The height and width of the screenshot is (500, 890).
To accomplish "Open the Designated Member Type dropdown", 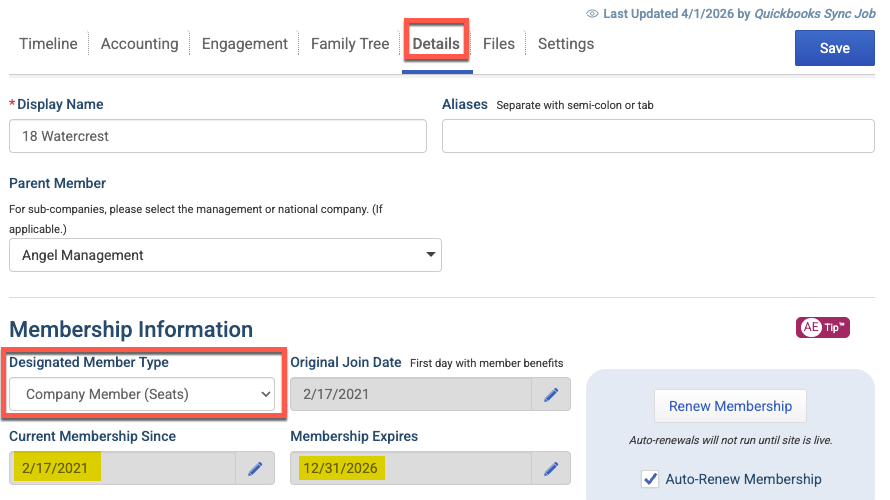I will point(142,394).
